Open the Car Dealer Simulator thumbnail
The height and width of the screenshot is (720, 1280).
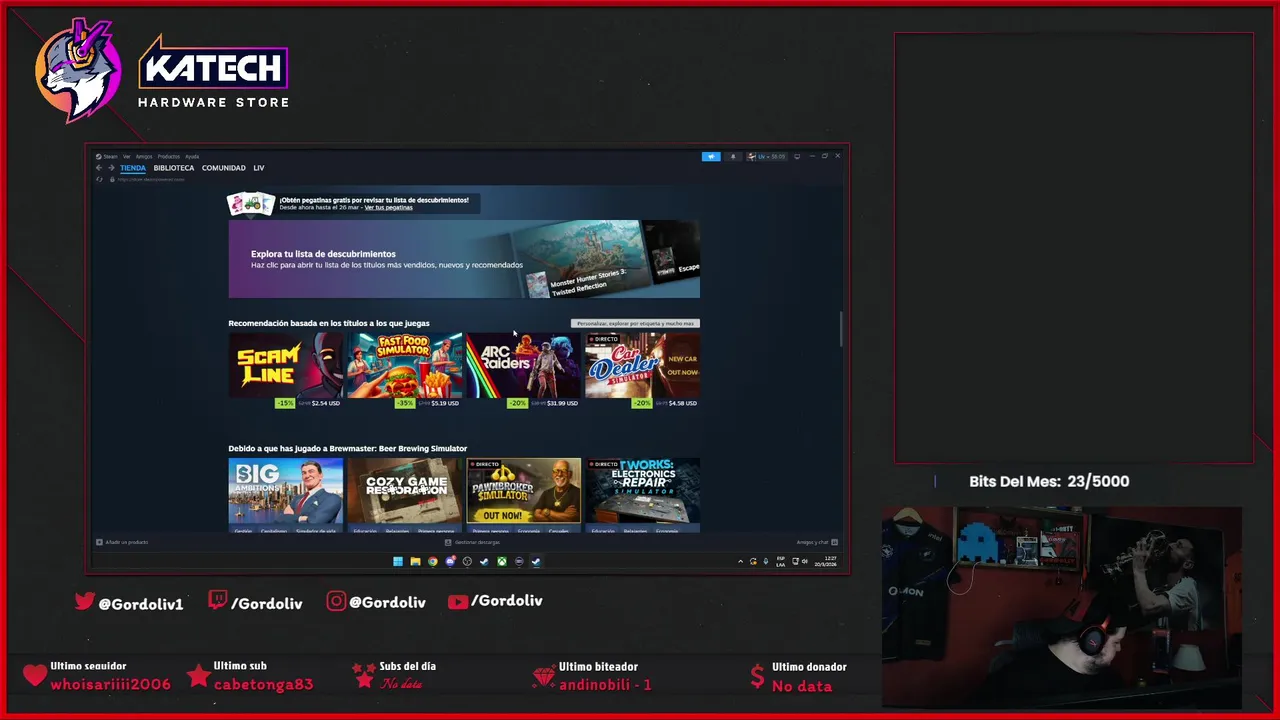[x=642, y=365]
